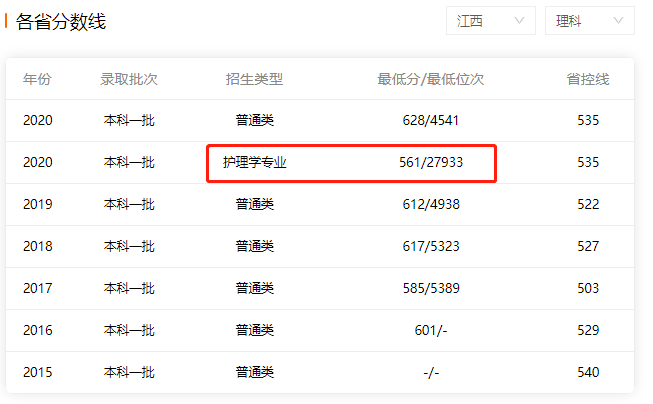Click the 2015 year cell
The image size is (653, 404).
(37, 372)
